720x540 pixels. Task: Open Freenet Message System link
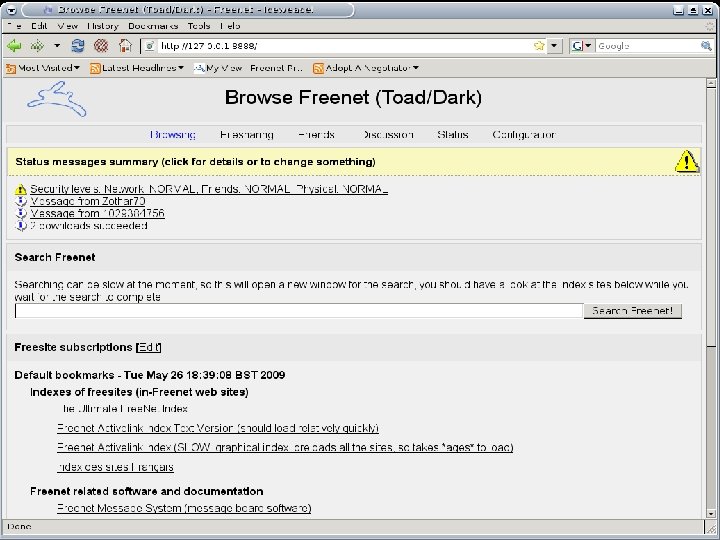[x=184, y=508]
